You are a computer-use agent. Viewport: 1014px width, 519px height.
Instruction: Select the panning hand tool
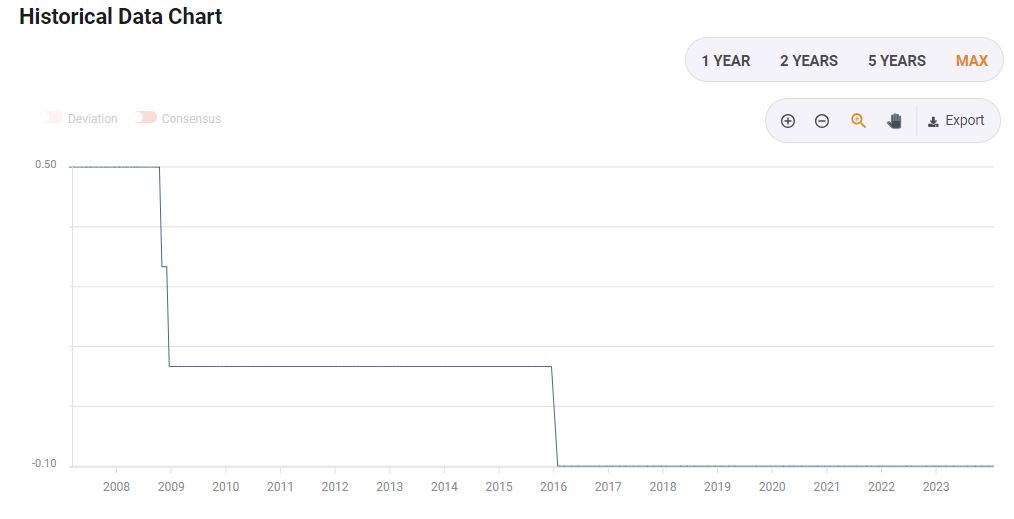coord(894,121)
